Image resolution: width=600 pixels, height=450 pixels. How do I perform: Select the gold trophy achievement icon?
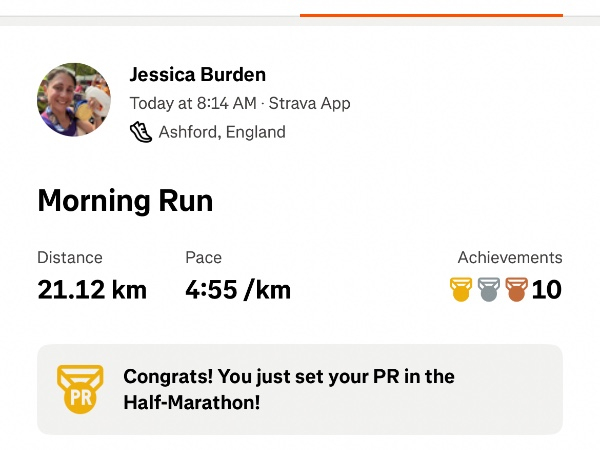point(461,290)
